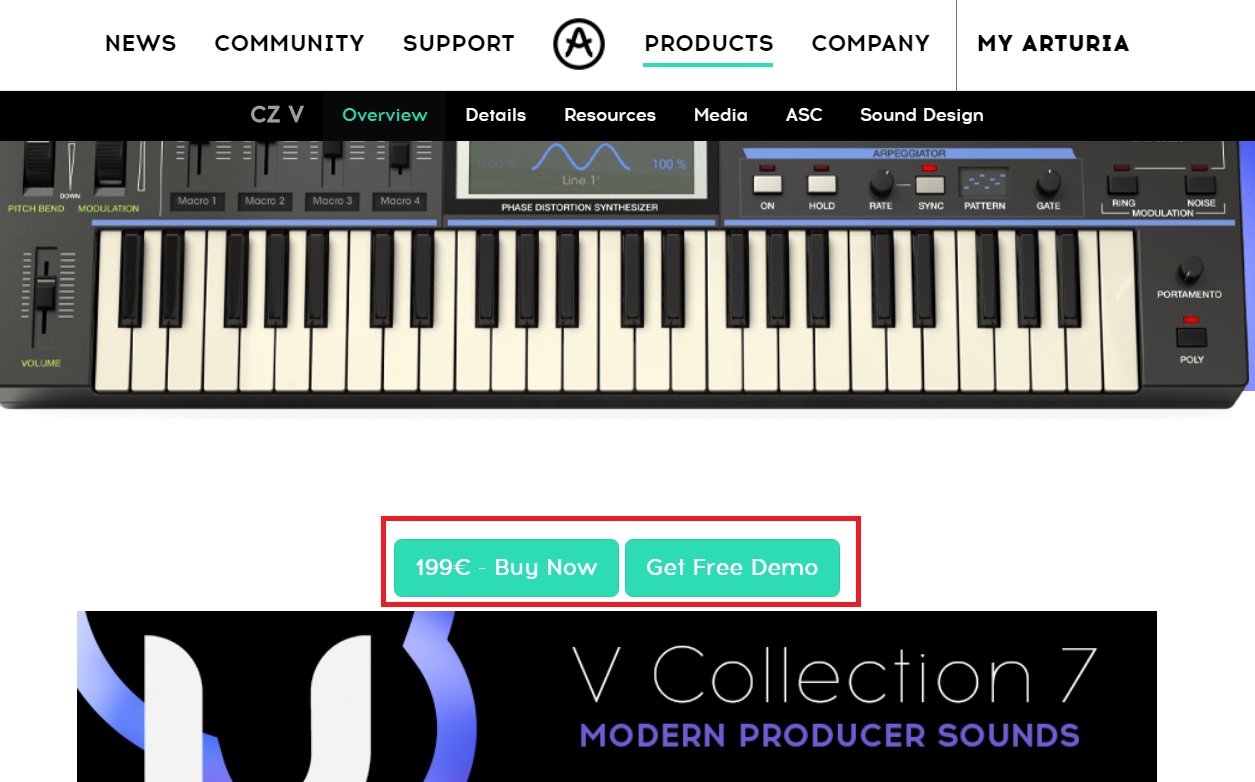Open the PRODUCTS menu
The width and height of the screenshot is (1255, 782).
[x=708, y=44]
